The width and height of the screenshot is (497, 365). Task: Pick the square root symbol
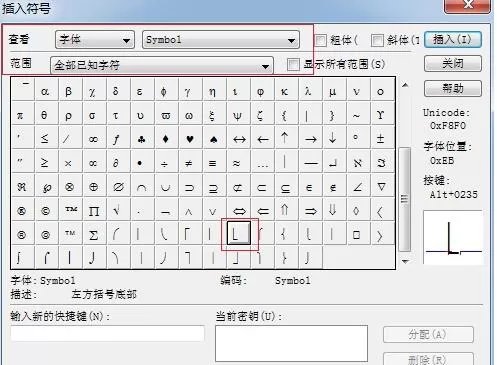point(118,210)
